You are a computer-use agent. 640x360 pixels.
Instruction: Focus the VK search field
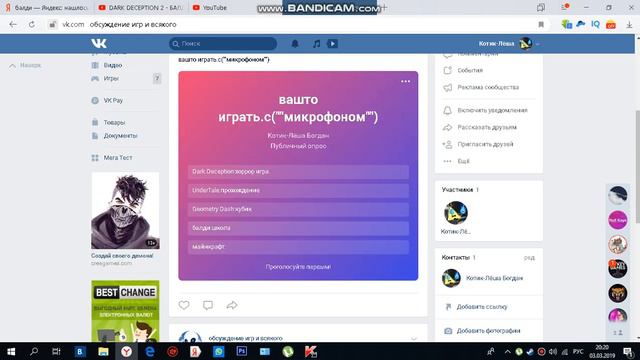(223, 44)
